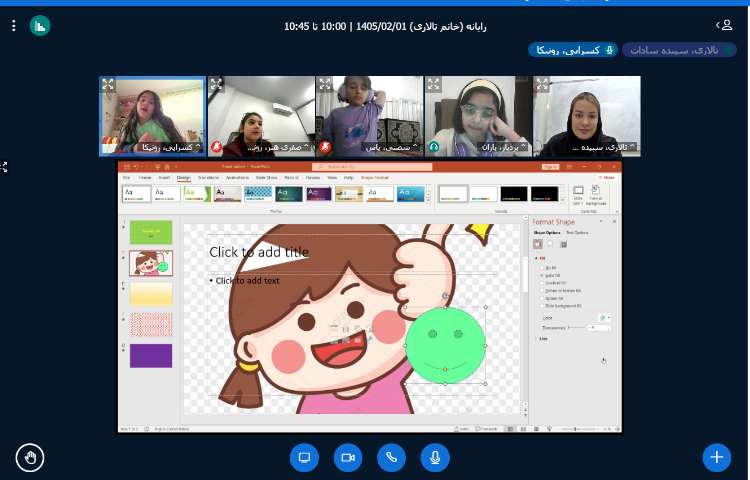The image size is (750, 480).
Task: Open the fill Color dropdown
Action: click(605, 317)
